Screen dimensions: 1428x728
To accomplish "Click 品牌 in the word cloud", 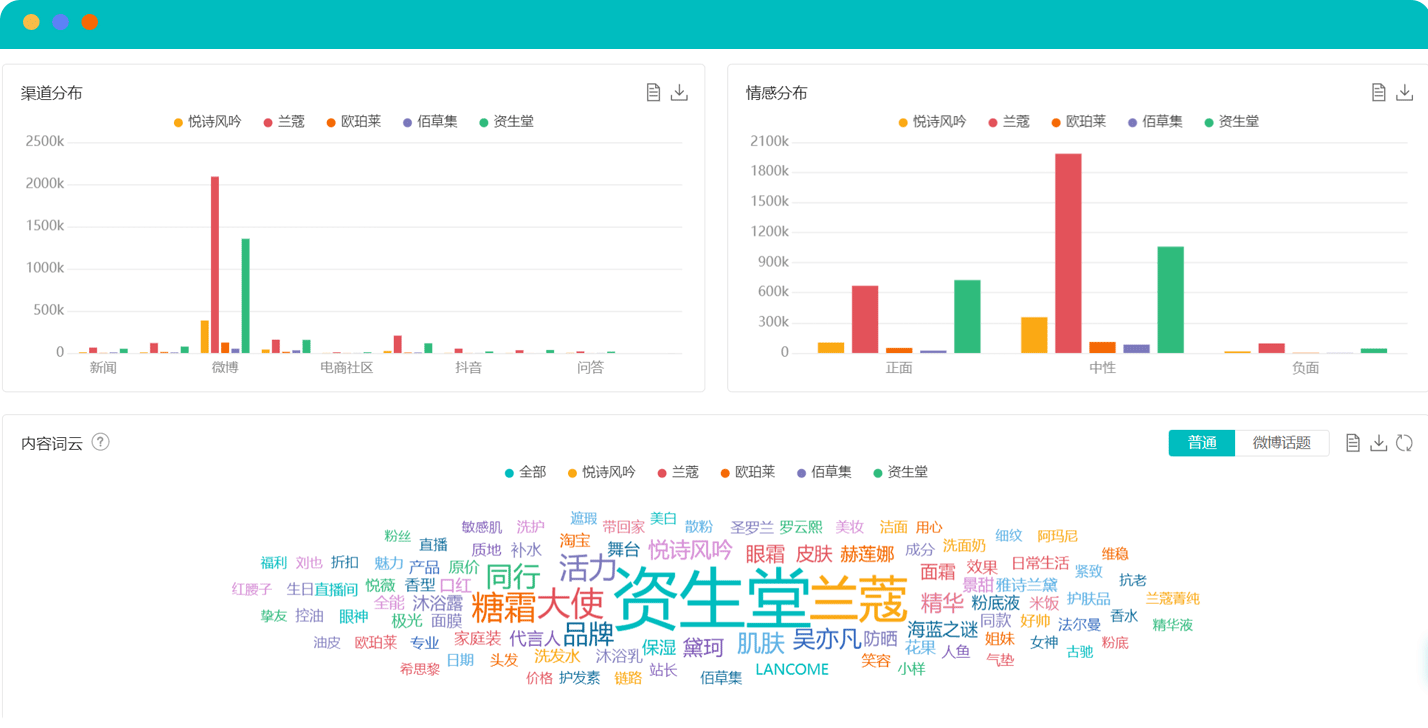I will coord(589,634).
